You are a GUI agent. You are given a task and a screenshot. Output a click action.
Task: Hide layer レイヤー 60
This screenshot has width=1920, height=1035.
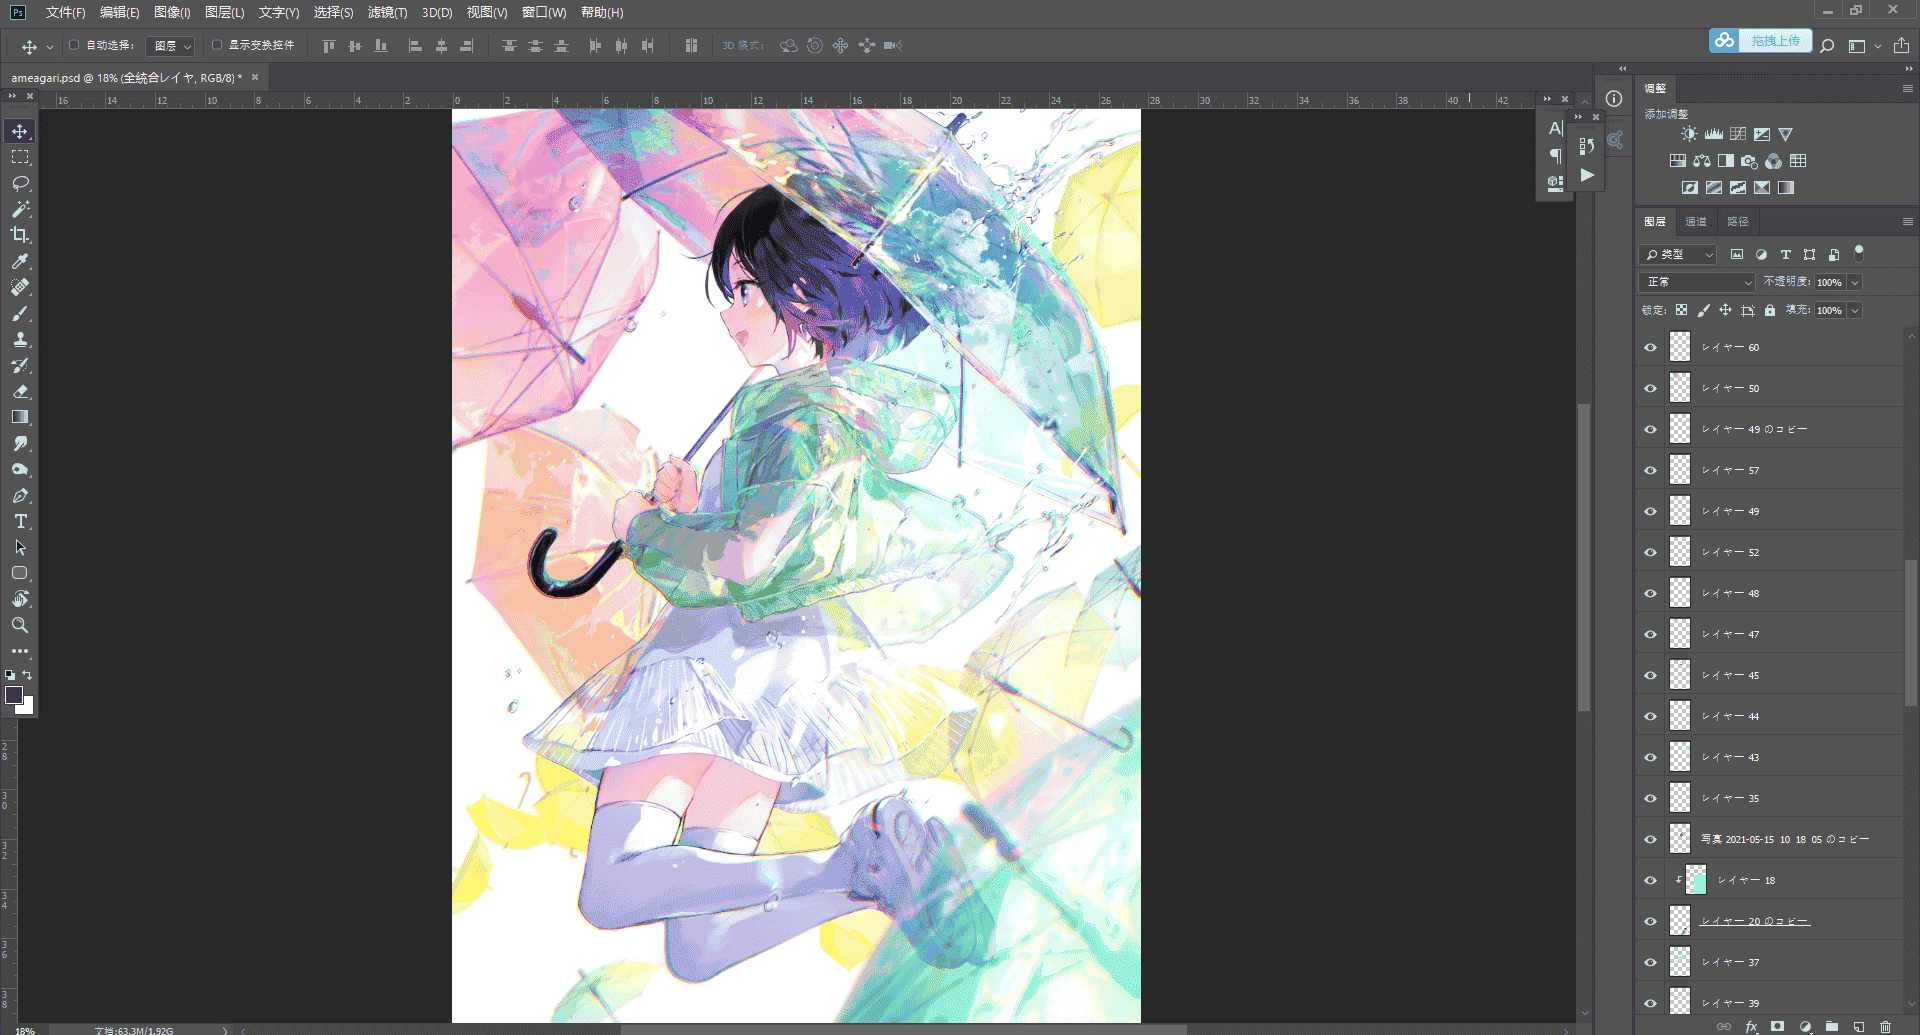tap(1650, 347)
